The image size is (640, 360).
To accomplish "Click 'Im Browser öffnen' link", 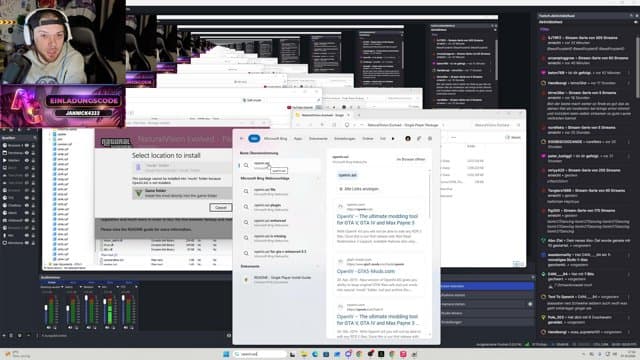I will point(411,159).
